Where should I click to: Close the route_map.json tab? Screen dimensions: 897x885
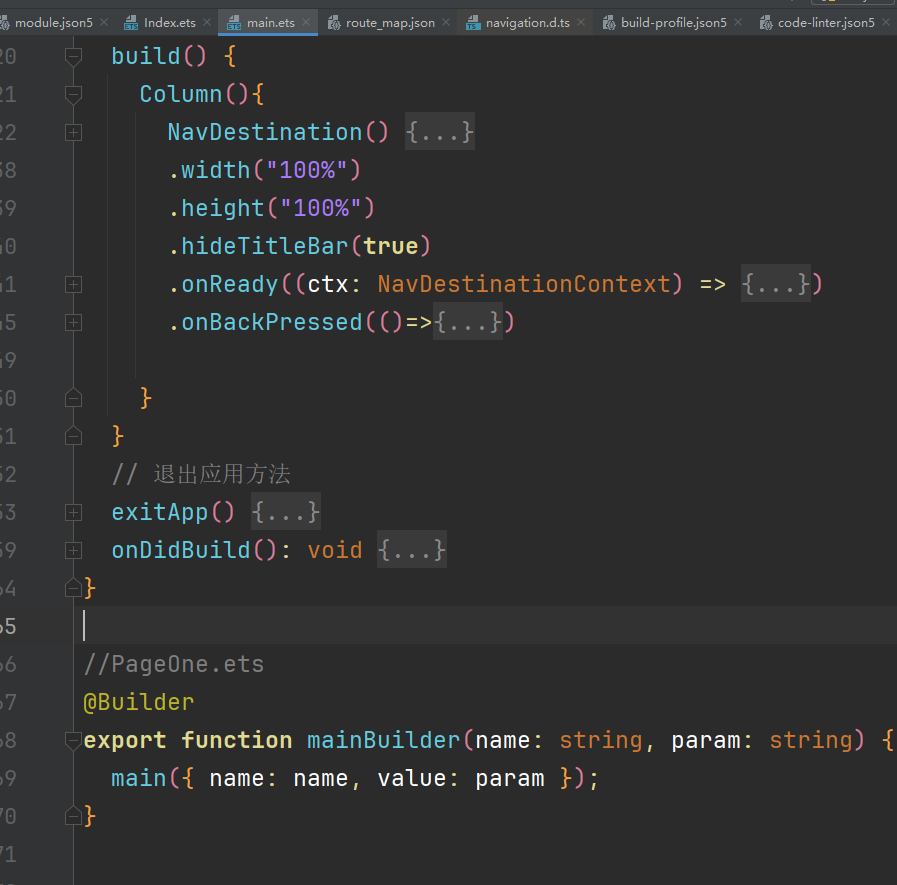446,22
